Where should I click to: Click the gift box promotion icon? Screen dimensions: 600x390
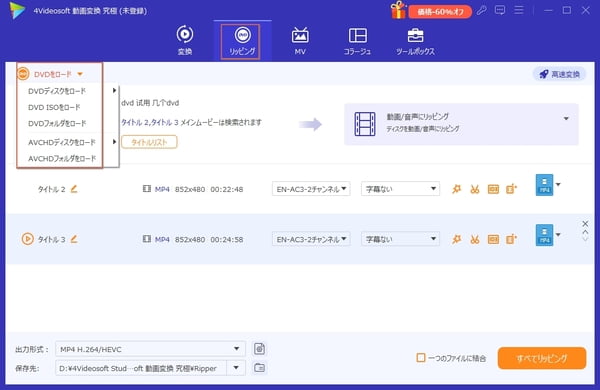click(x=398, y=10)
